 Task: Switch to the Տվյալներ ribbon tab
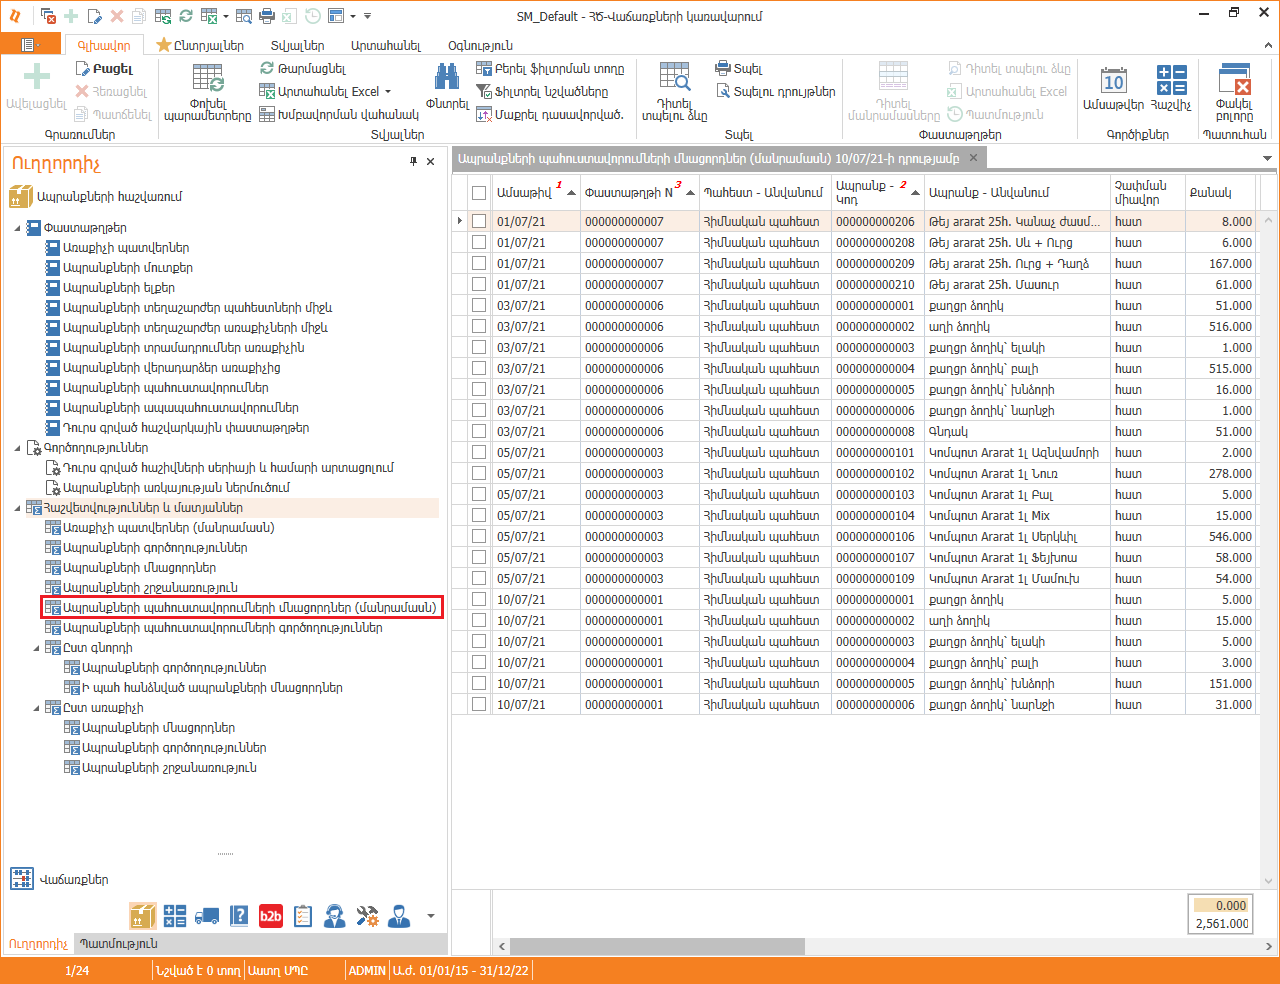(298, 45)
